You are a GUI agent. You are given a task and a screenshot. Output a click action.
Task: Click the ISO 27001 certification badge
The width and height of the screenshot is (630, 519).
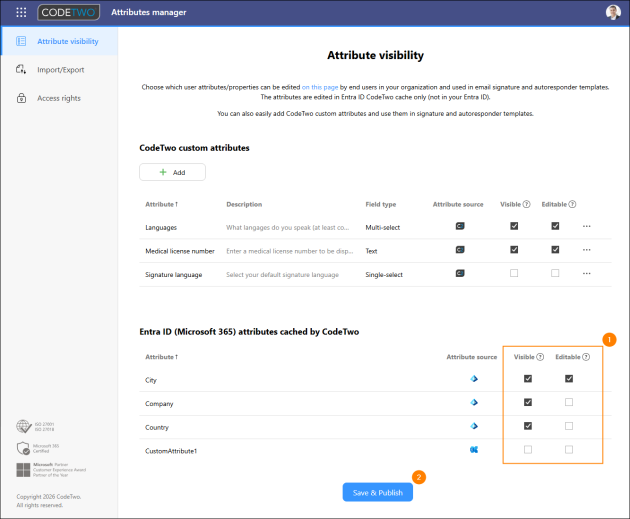click(x=35, y=427)
